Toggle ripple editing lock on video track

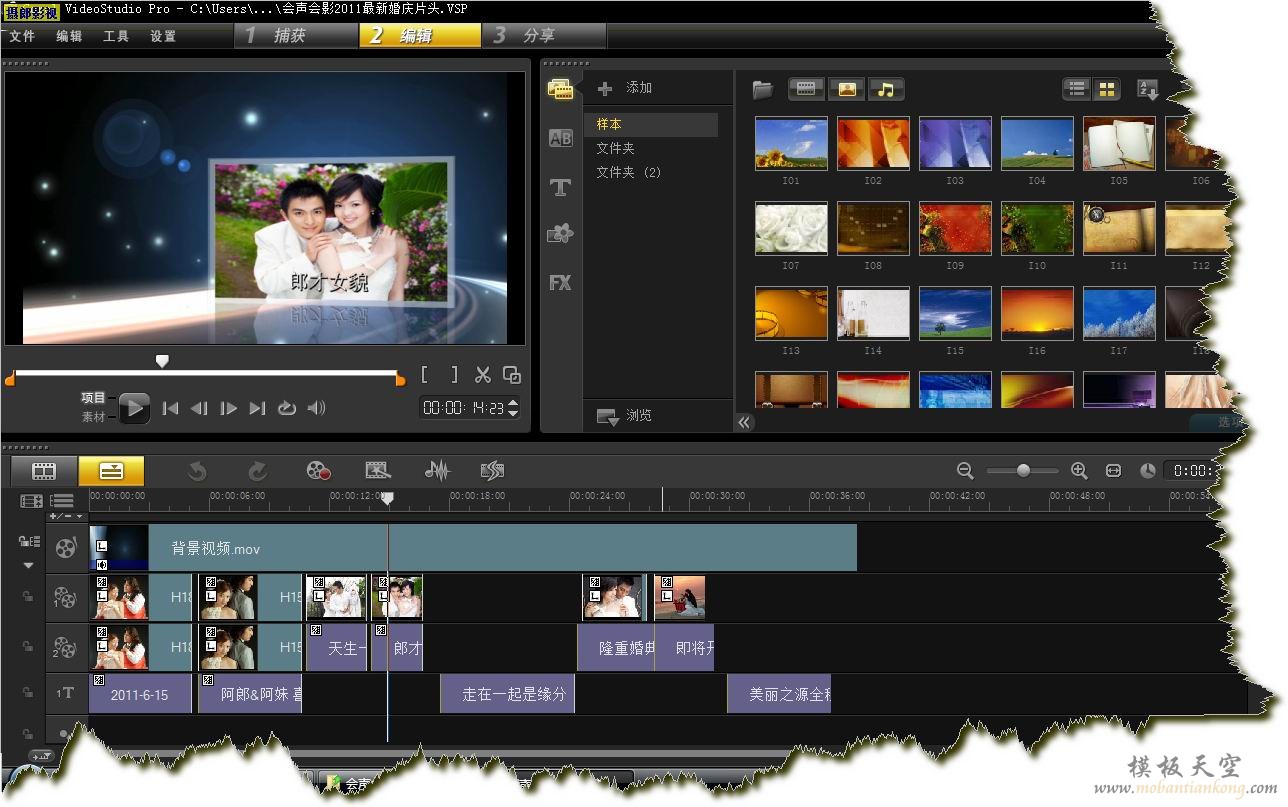point(28,542)
